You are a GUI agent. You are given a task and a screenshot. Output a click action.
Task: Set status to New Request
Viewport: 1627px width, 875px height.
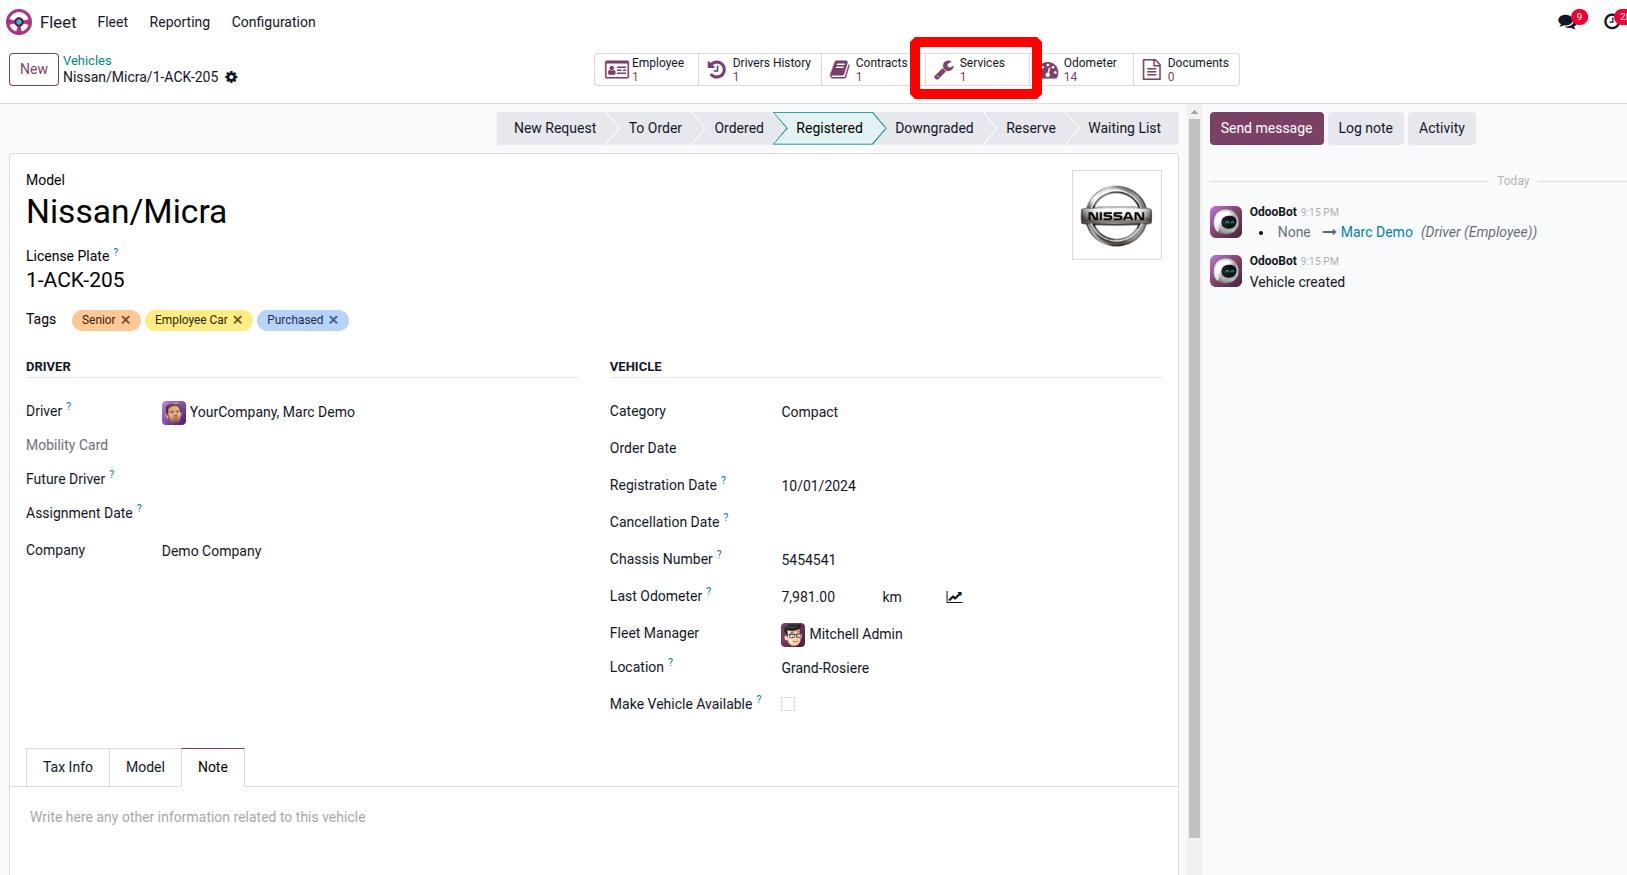pos(555,128)
